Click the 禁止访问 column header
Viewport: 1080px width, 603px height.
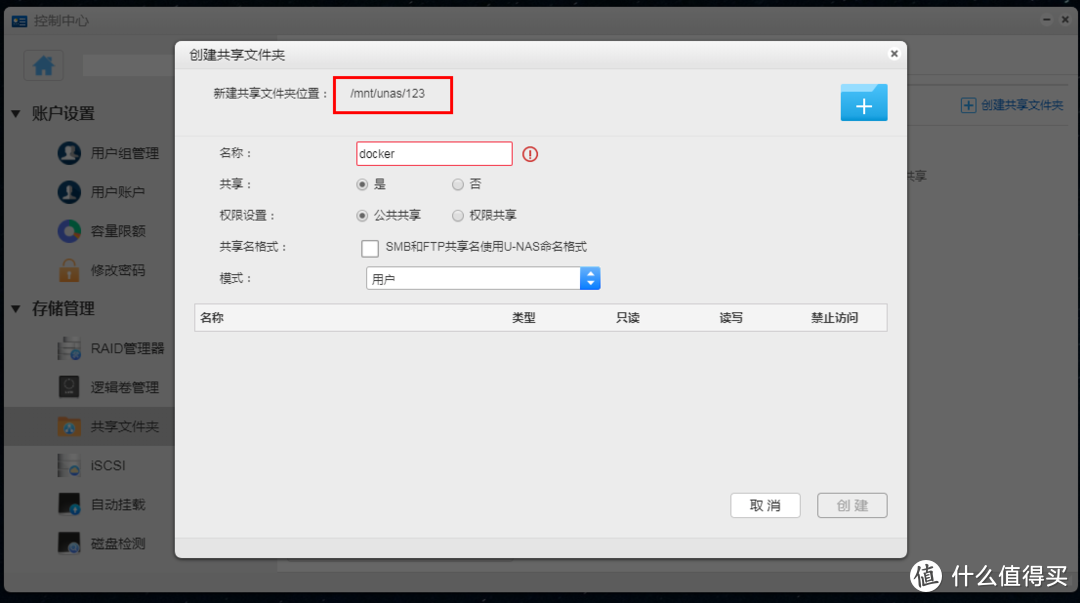click(834, 318)
